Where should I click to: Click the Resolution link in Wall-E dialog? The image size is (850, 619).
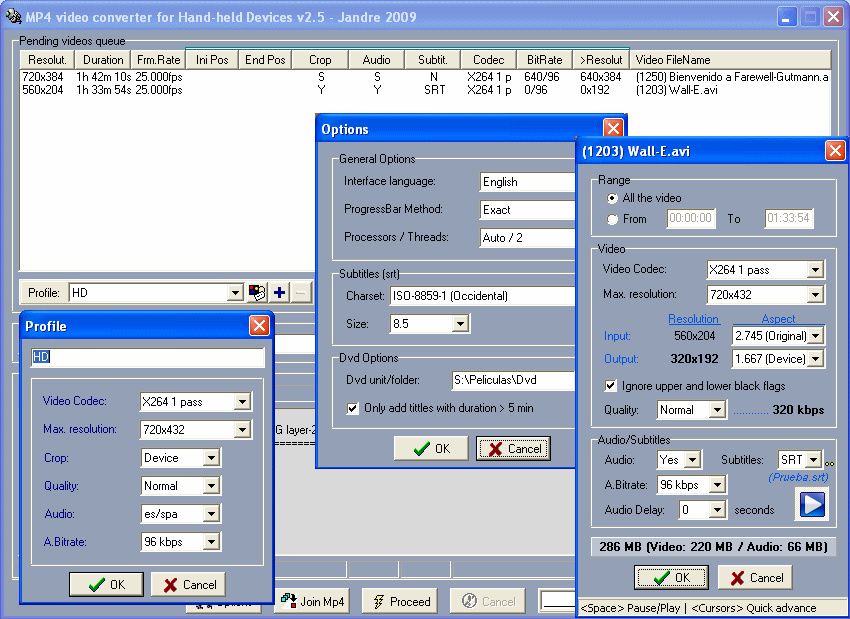click(x=693, y=319)
